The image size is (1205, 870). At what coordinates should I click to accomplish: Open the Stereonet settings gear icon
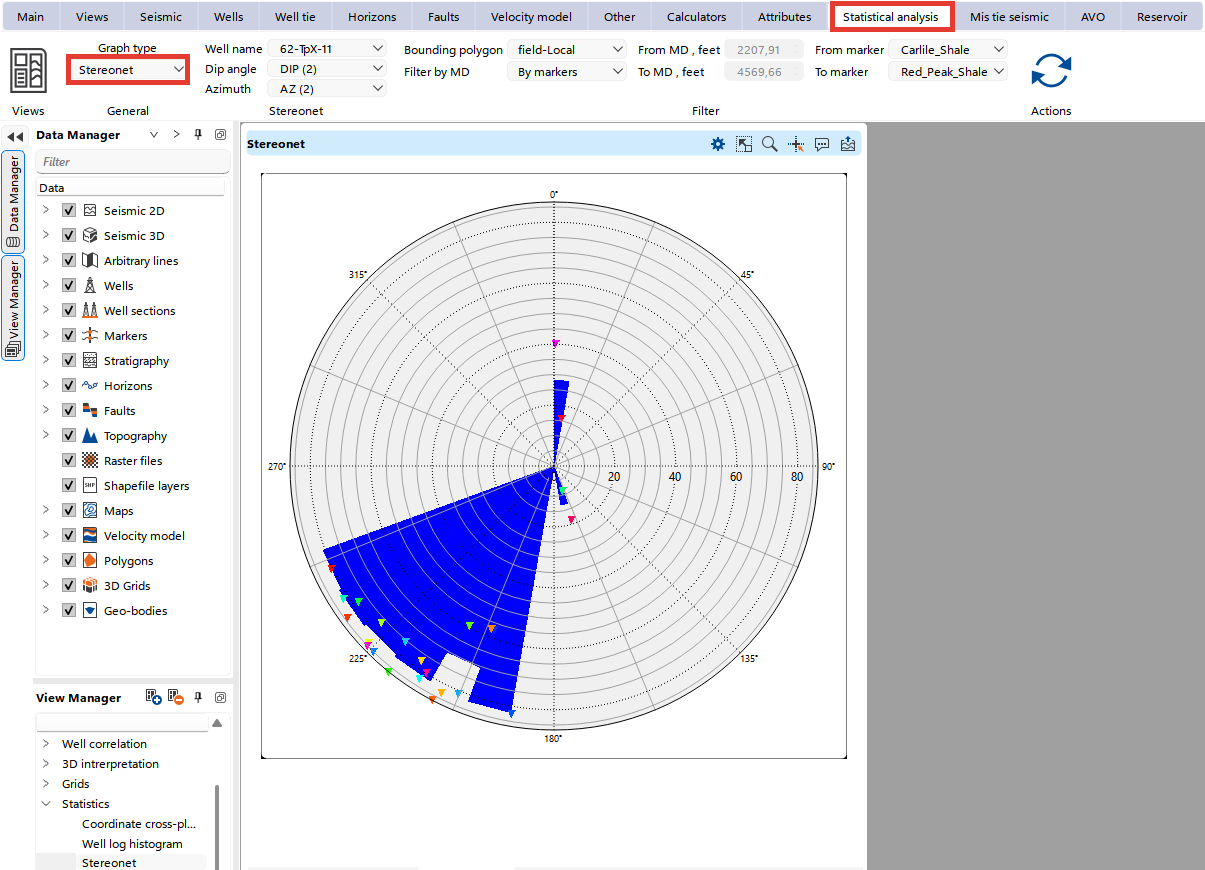(717, 144)
